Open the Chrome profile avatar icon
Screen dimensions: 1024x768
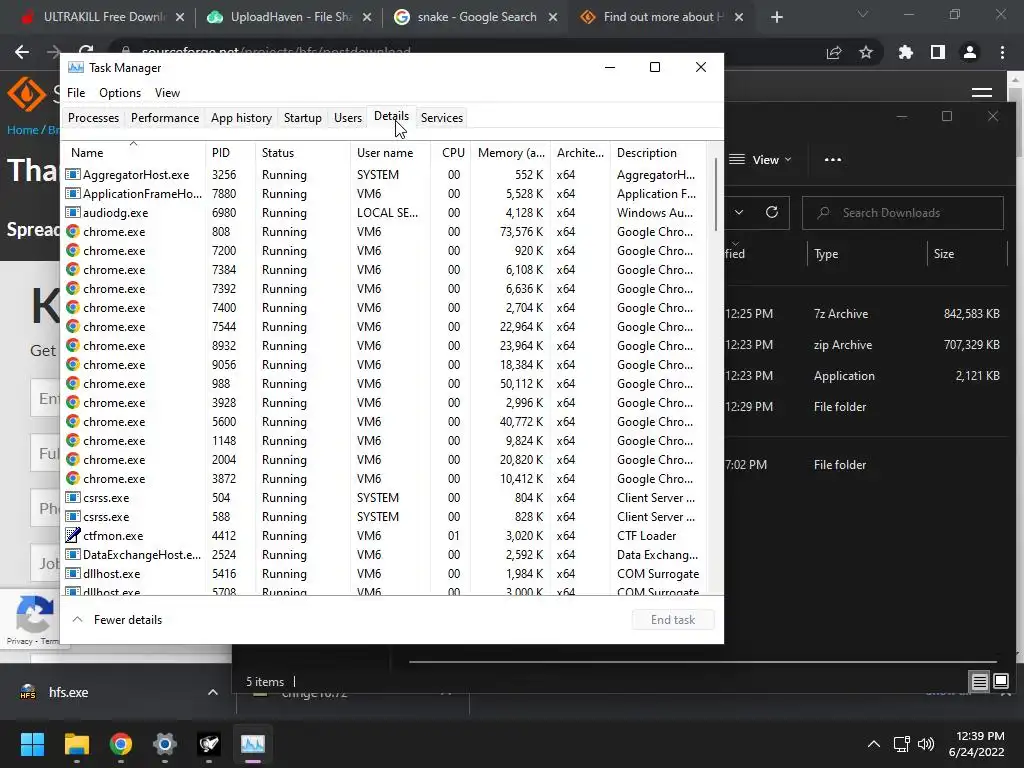pos(970,52)
